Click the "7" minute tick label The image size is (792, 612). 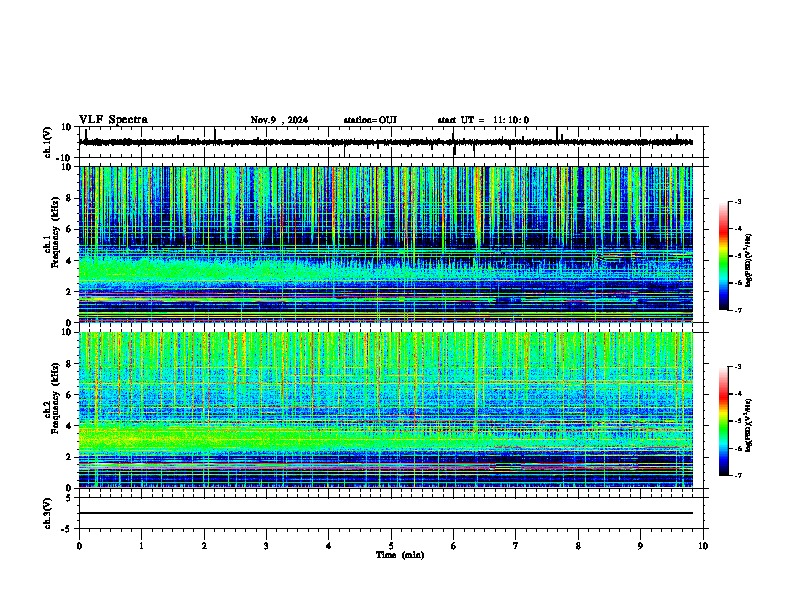click(516, 546)
